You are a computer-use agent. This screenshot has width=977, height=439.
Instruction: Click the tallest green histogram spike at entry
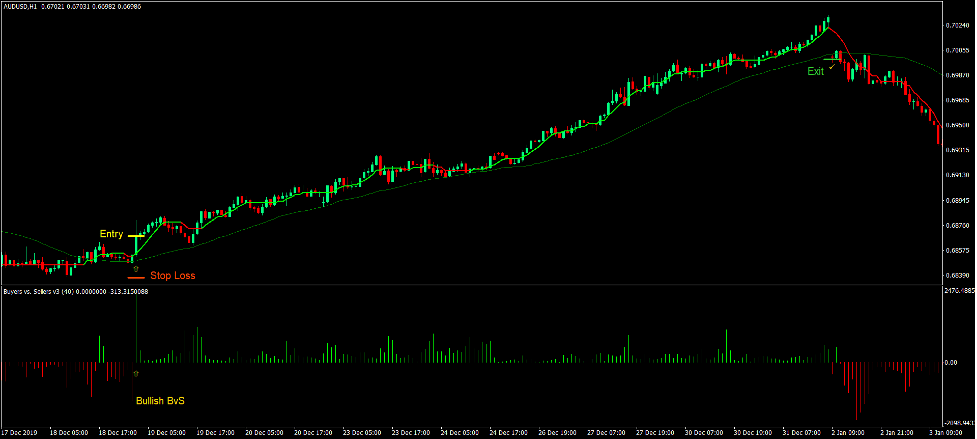(x=135, y=320)
